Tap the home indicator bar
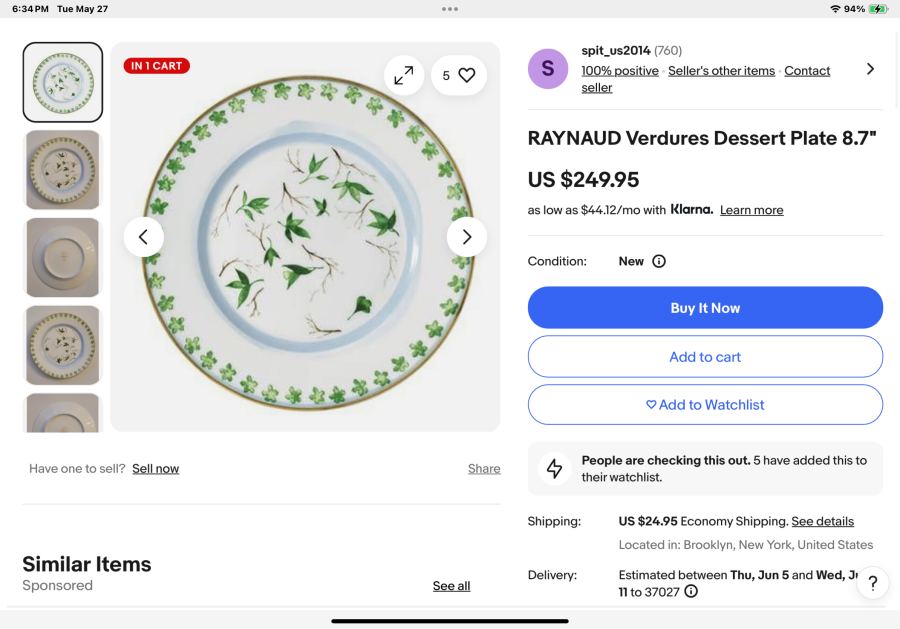The image size is (900, 629). [x=450, y=621]
